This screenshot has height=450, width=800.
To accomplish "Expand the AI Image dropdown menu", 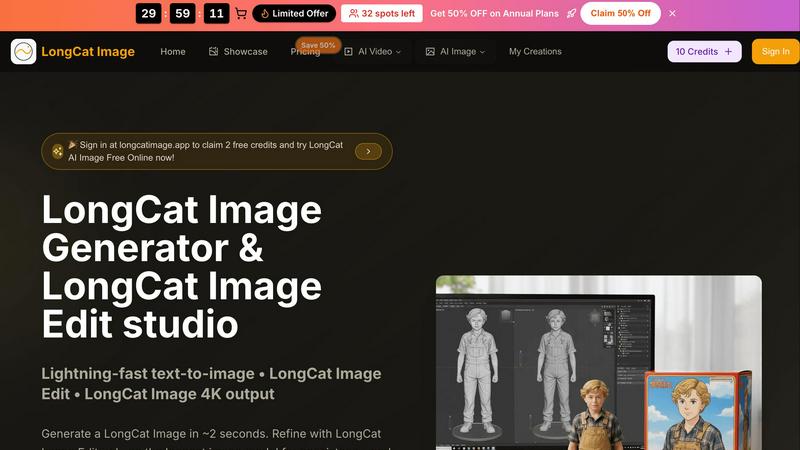I will point(455,52).
